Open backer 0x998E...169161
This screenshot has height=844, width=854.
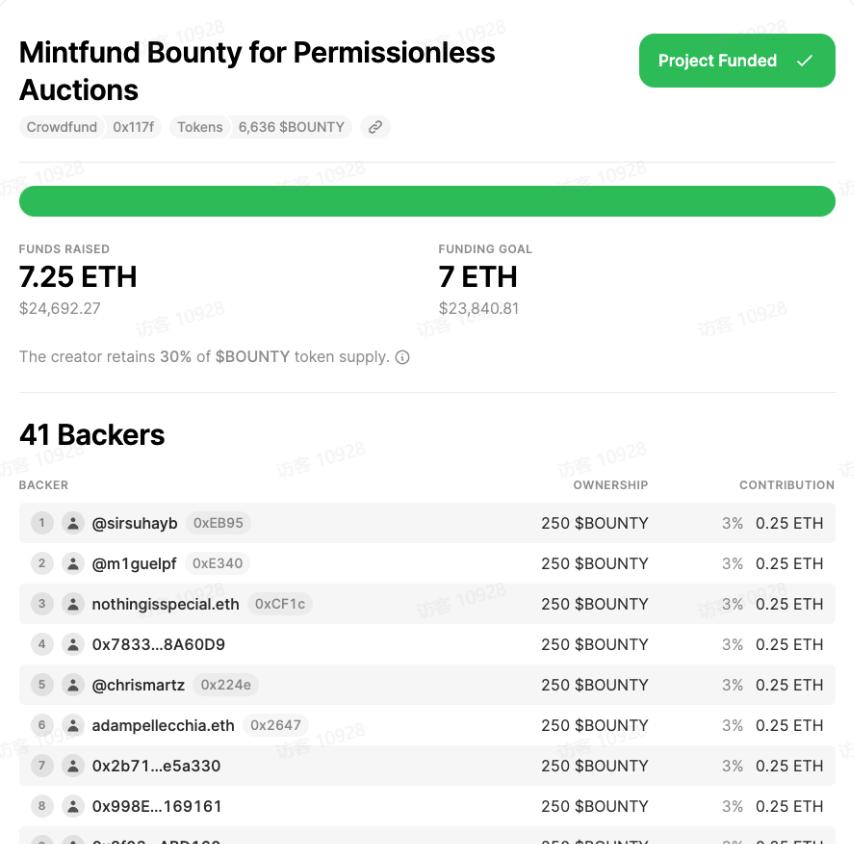(x=156, y=806)
